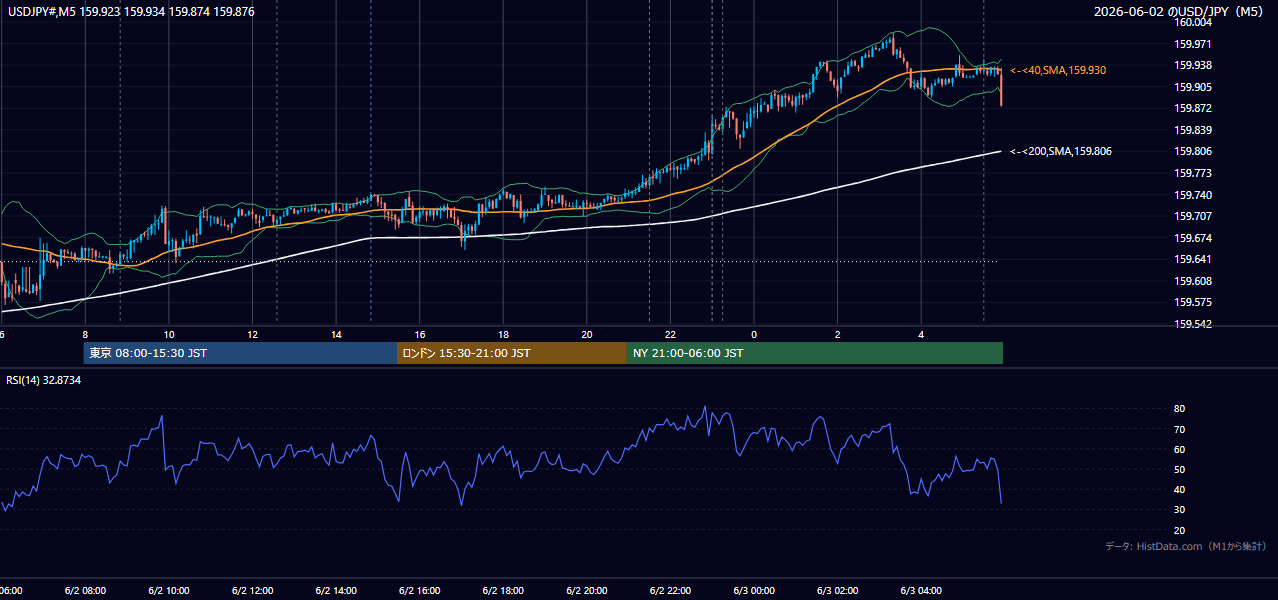Click the 200 SMA label 159.806

pos(1061,151)
